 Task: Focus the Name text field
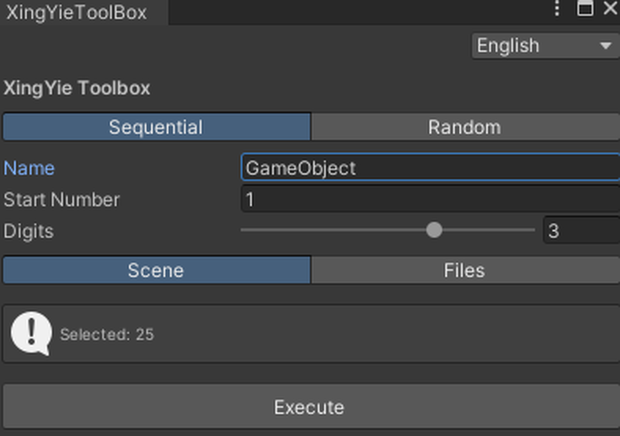click(431, 168)
